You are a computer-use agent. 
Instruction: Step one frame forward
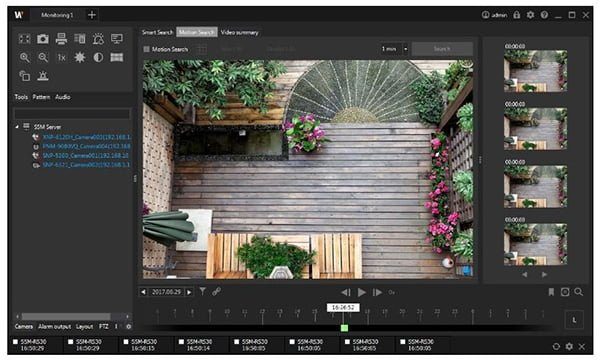click(x=377, y=292)
